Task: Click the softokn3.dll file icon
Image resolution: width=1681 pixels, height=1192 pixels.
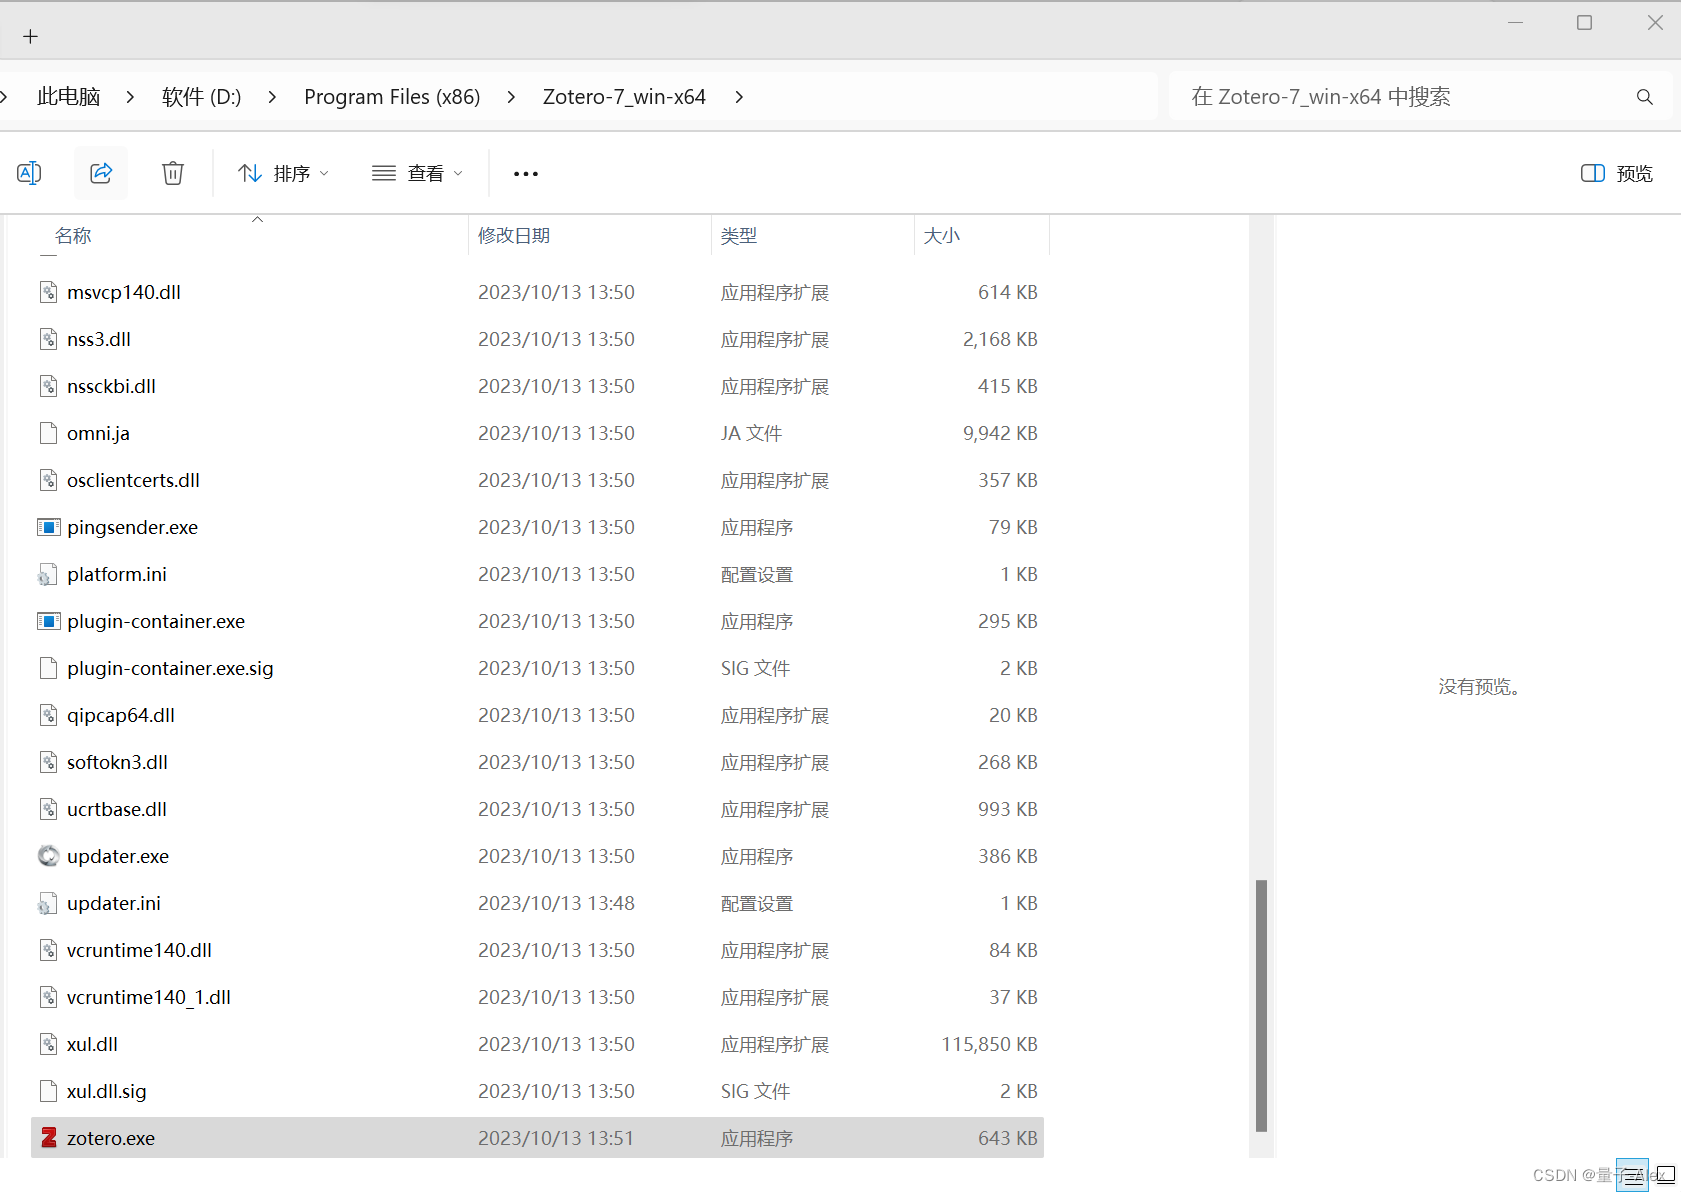Action: point(48,761)
